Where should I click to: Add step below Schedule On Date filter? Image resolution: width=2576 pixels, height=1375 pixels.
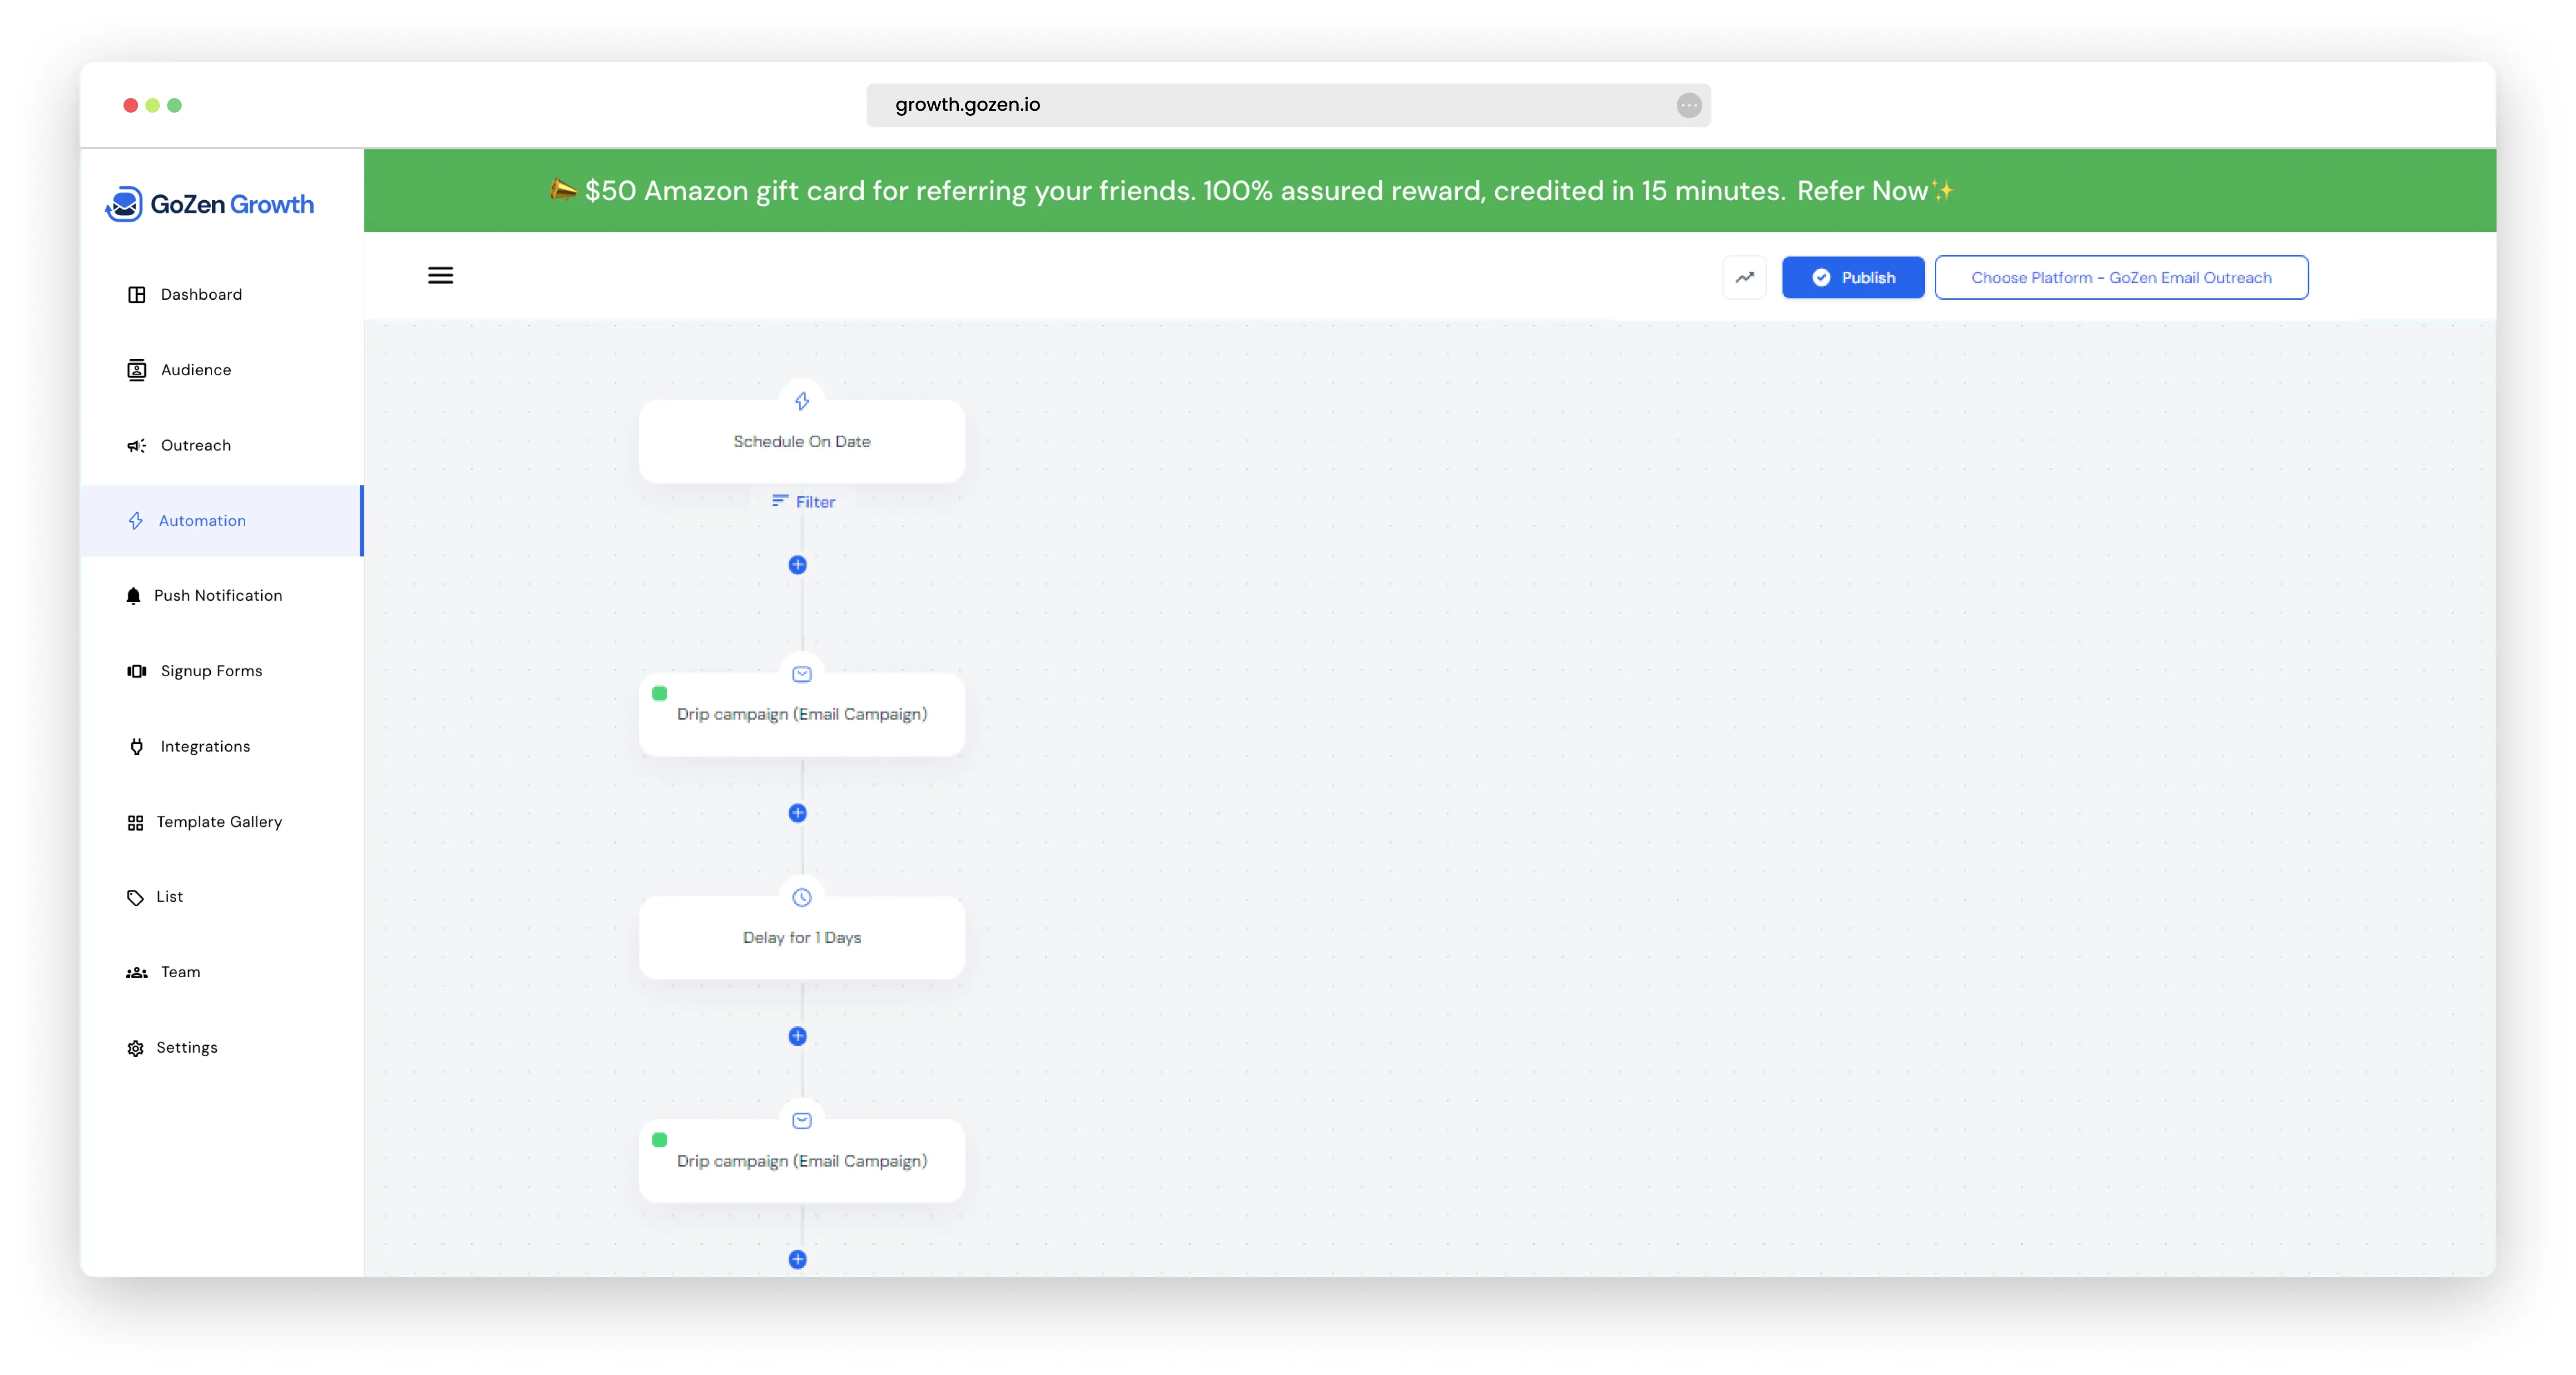pyautogui.click(x=797, y=565)
